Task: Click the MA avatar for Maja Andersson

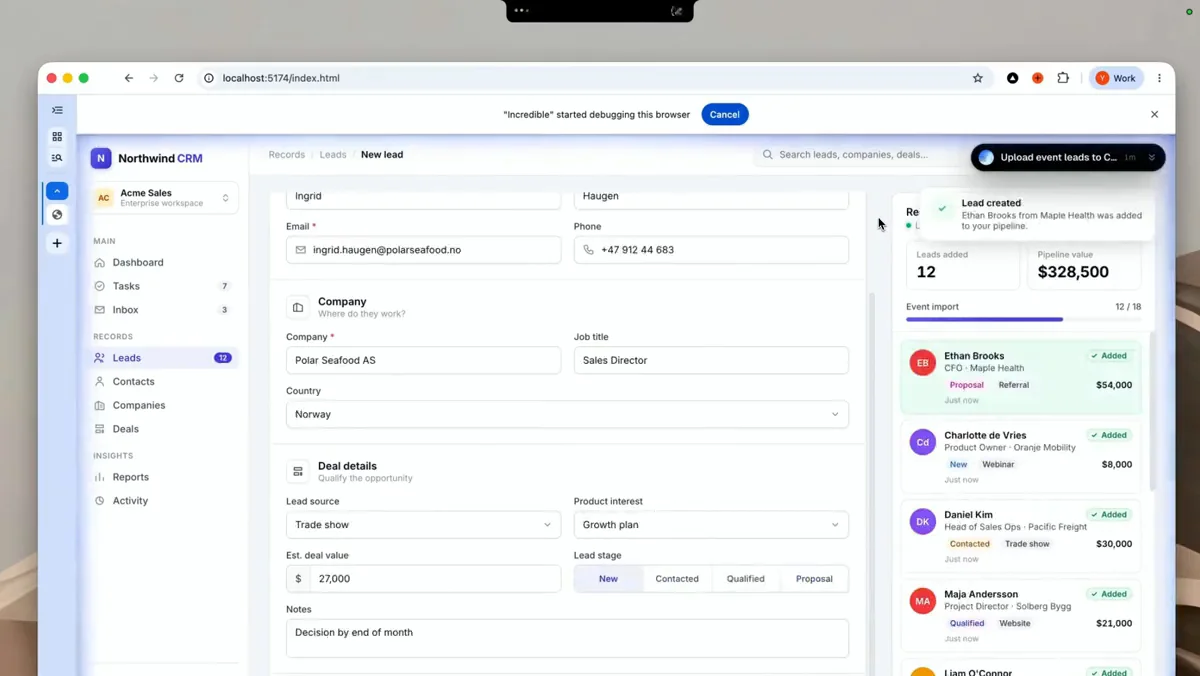Action: click(923, 601)
